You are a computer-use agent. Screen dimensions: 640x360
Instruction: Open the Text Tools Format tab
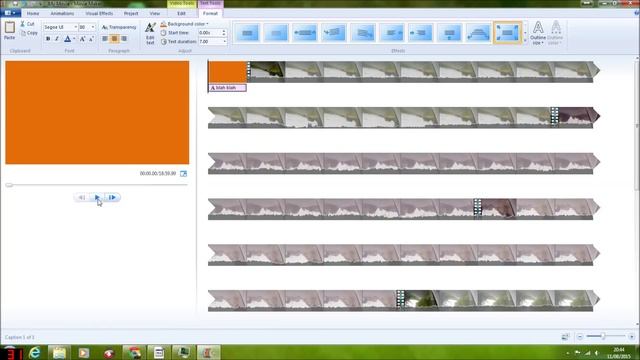210,13
